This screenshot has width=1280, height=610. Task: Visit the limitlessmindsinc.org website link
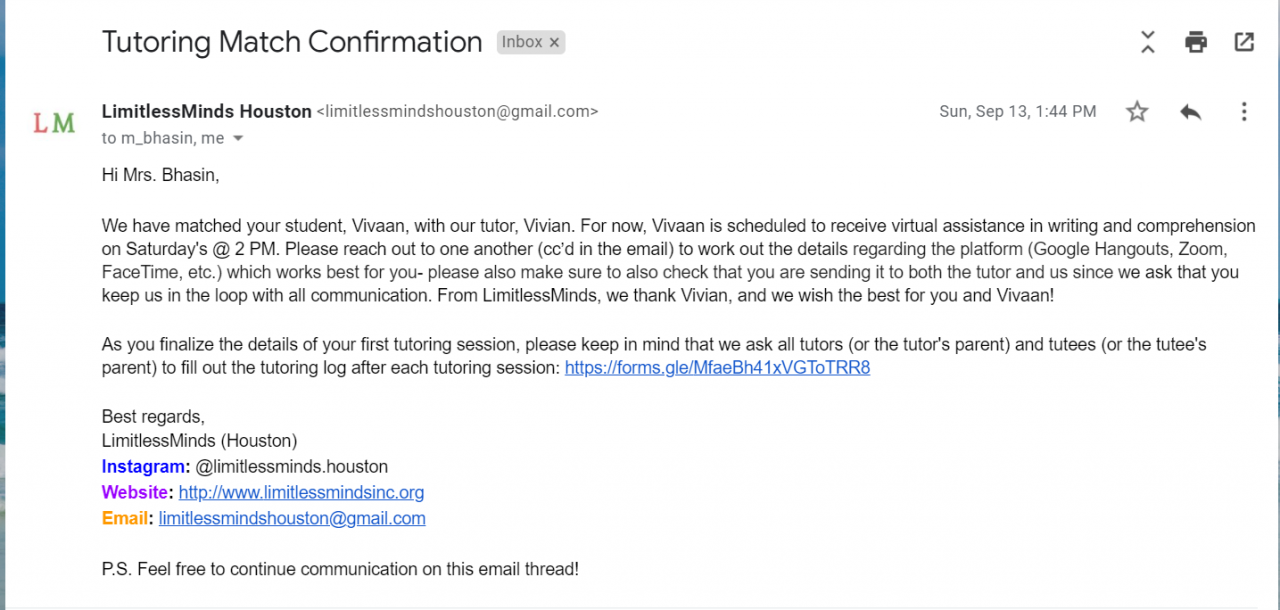pos(301,492)
